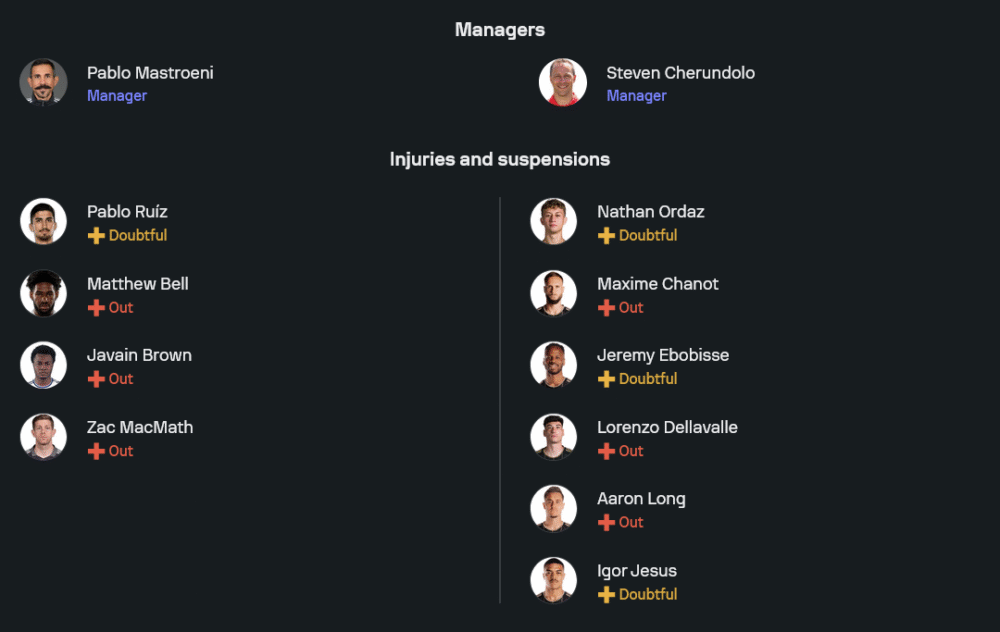
Task: Click the doubtful icon under Igor Jesus
Action: 606,595
